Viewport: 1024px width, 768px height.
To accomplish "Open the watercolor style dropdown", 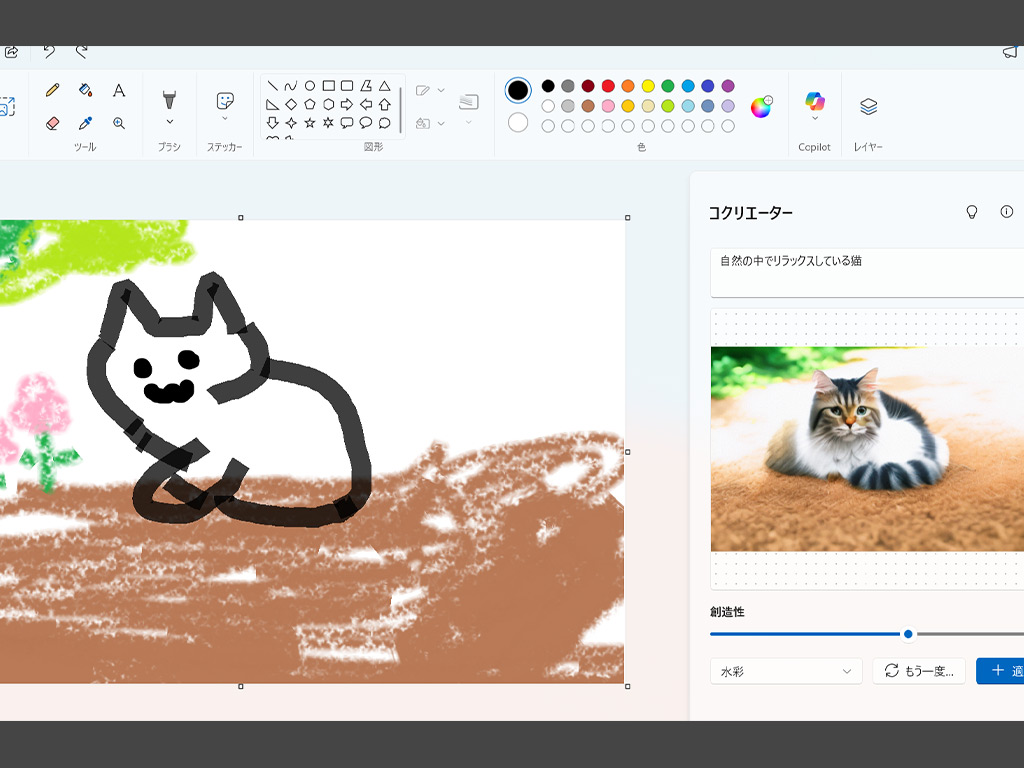I will click(x=786, y=671).
